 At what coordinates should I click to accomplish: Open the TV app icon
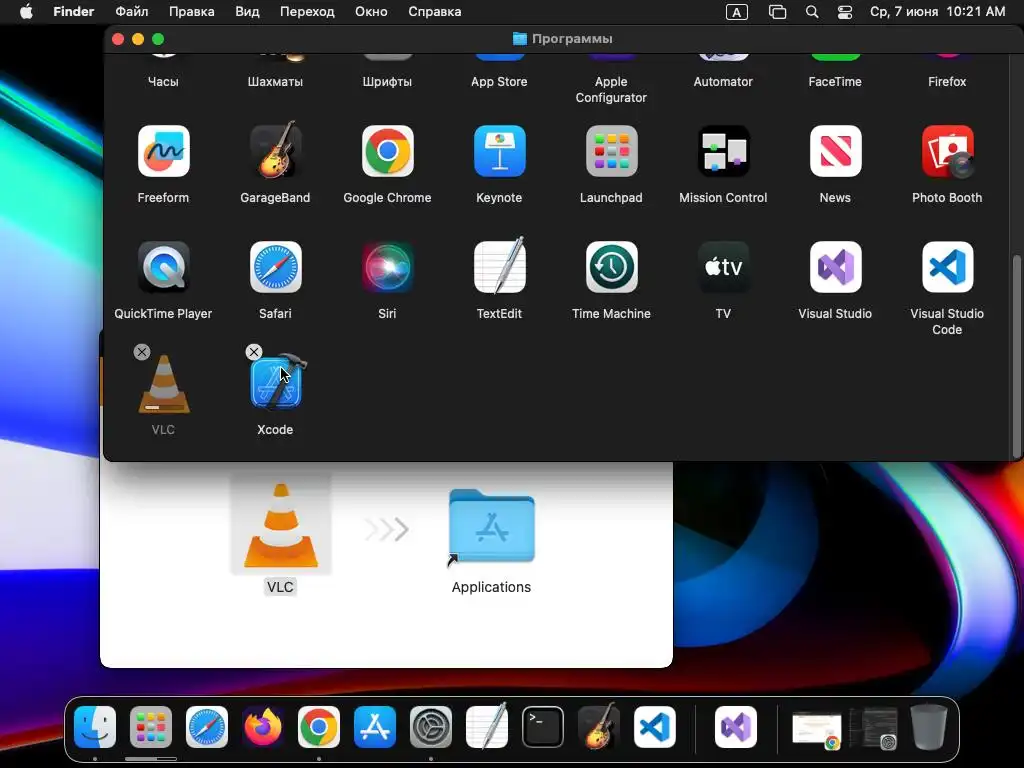723,267
